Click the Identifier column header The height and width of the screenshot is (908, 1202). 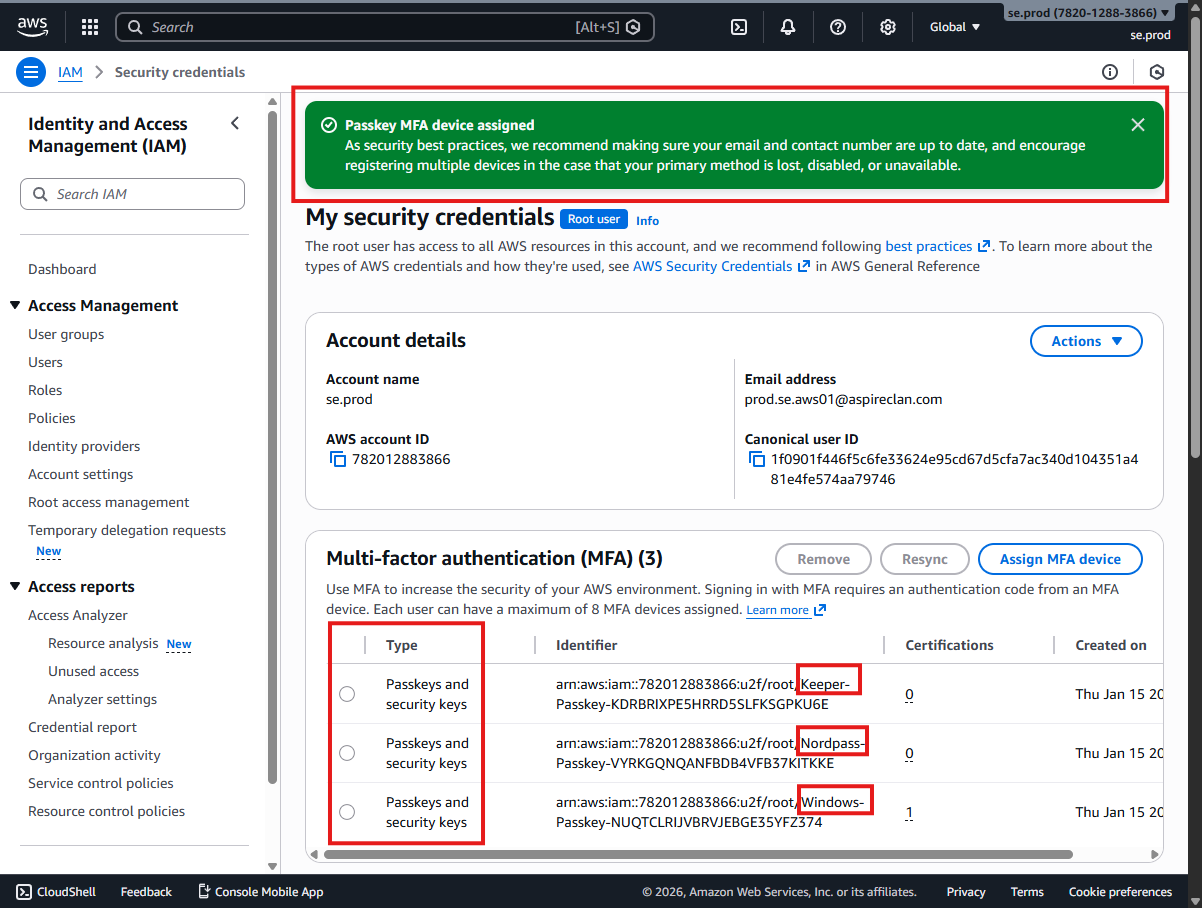[587, 645]
